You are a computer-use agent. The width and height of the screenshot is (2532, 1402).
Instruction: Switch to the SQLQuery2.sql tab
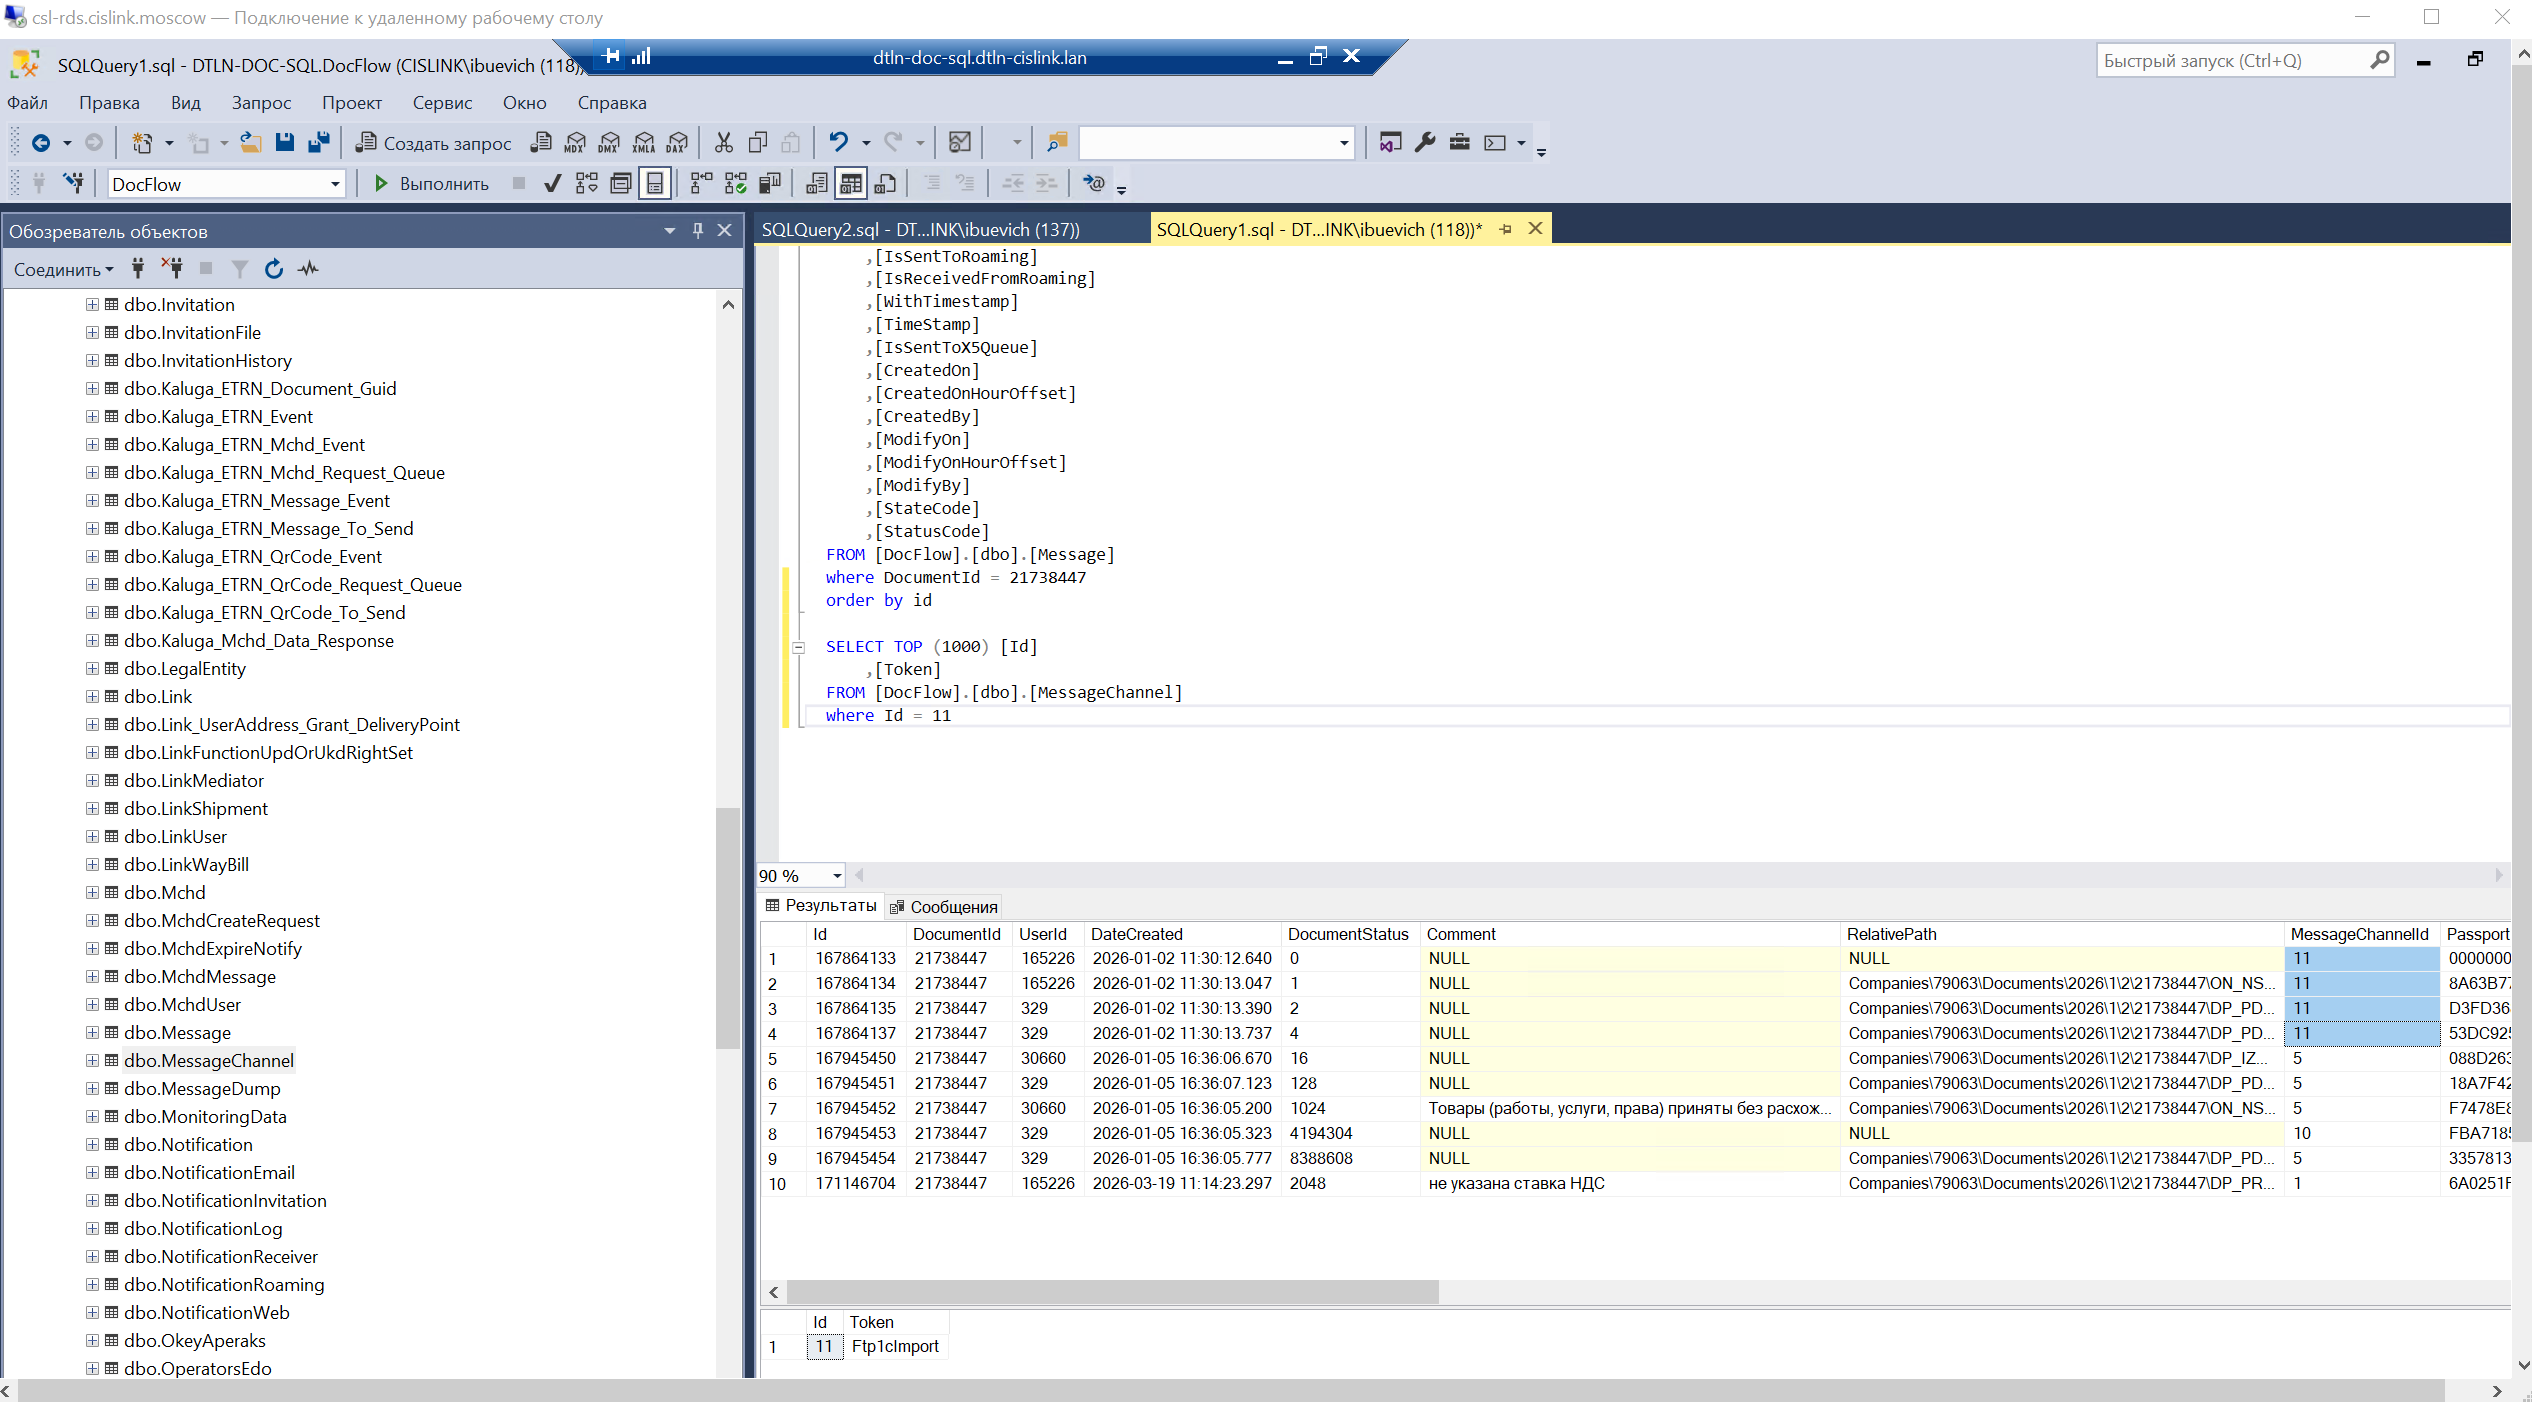(x=920, y=230)
